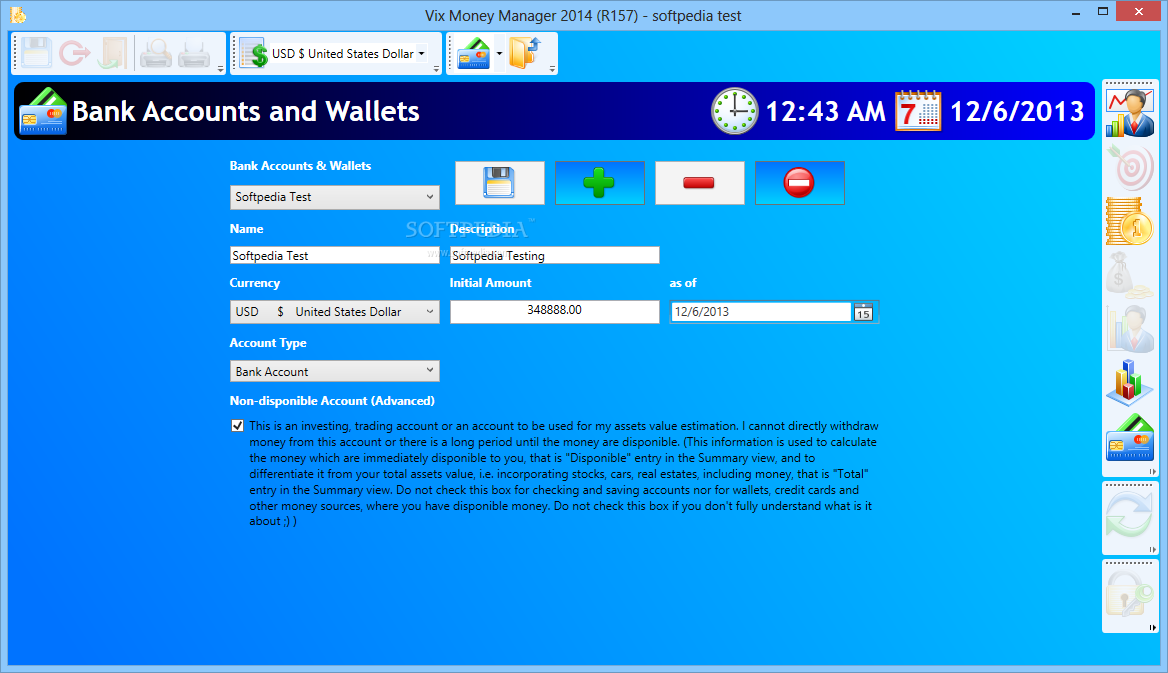
Task: Open the money bag sidebar icon
Action: pyautogui.click(x=1130, y=275)
